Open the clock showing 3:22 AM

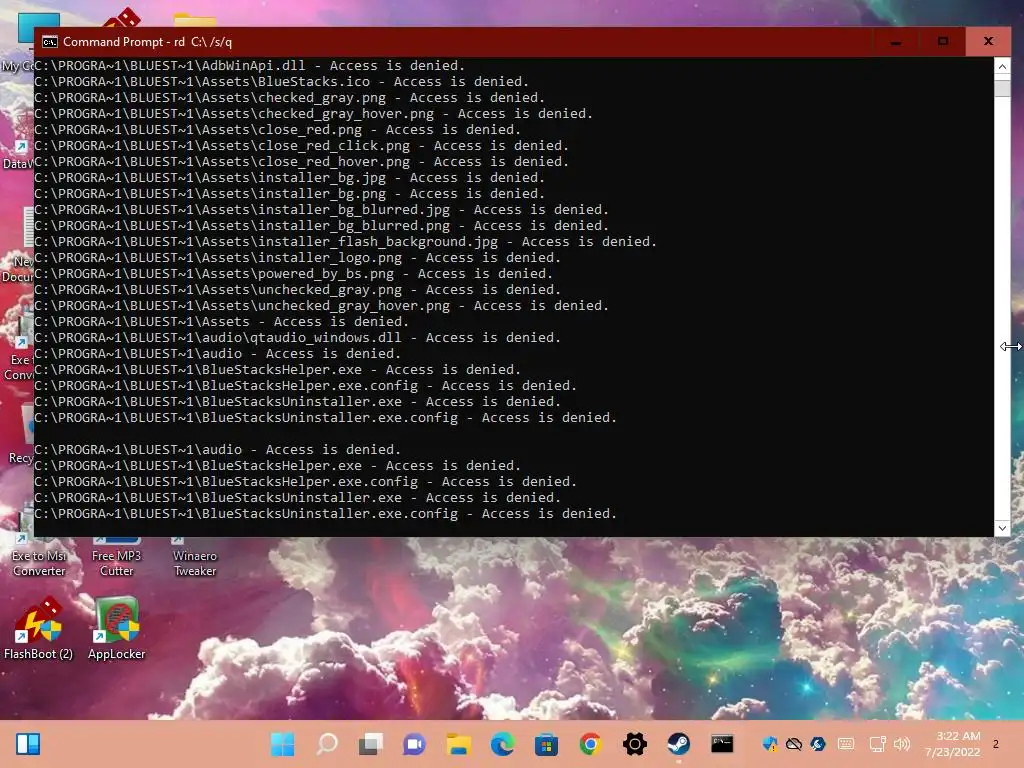click(x=952, y=744)
